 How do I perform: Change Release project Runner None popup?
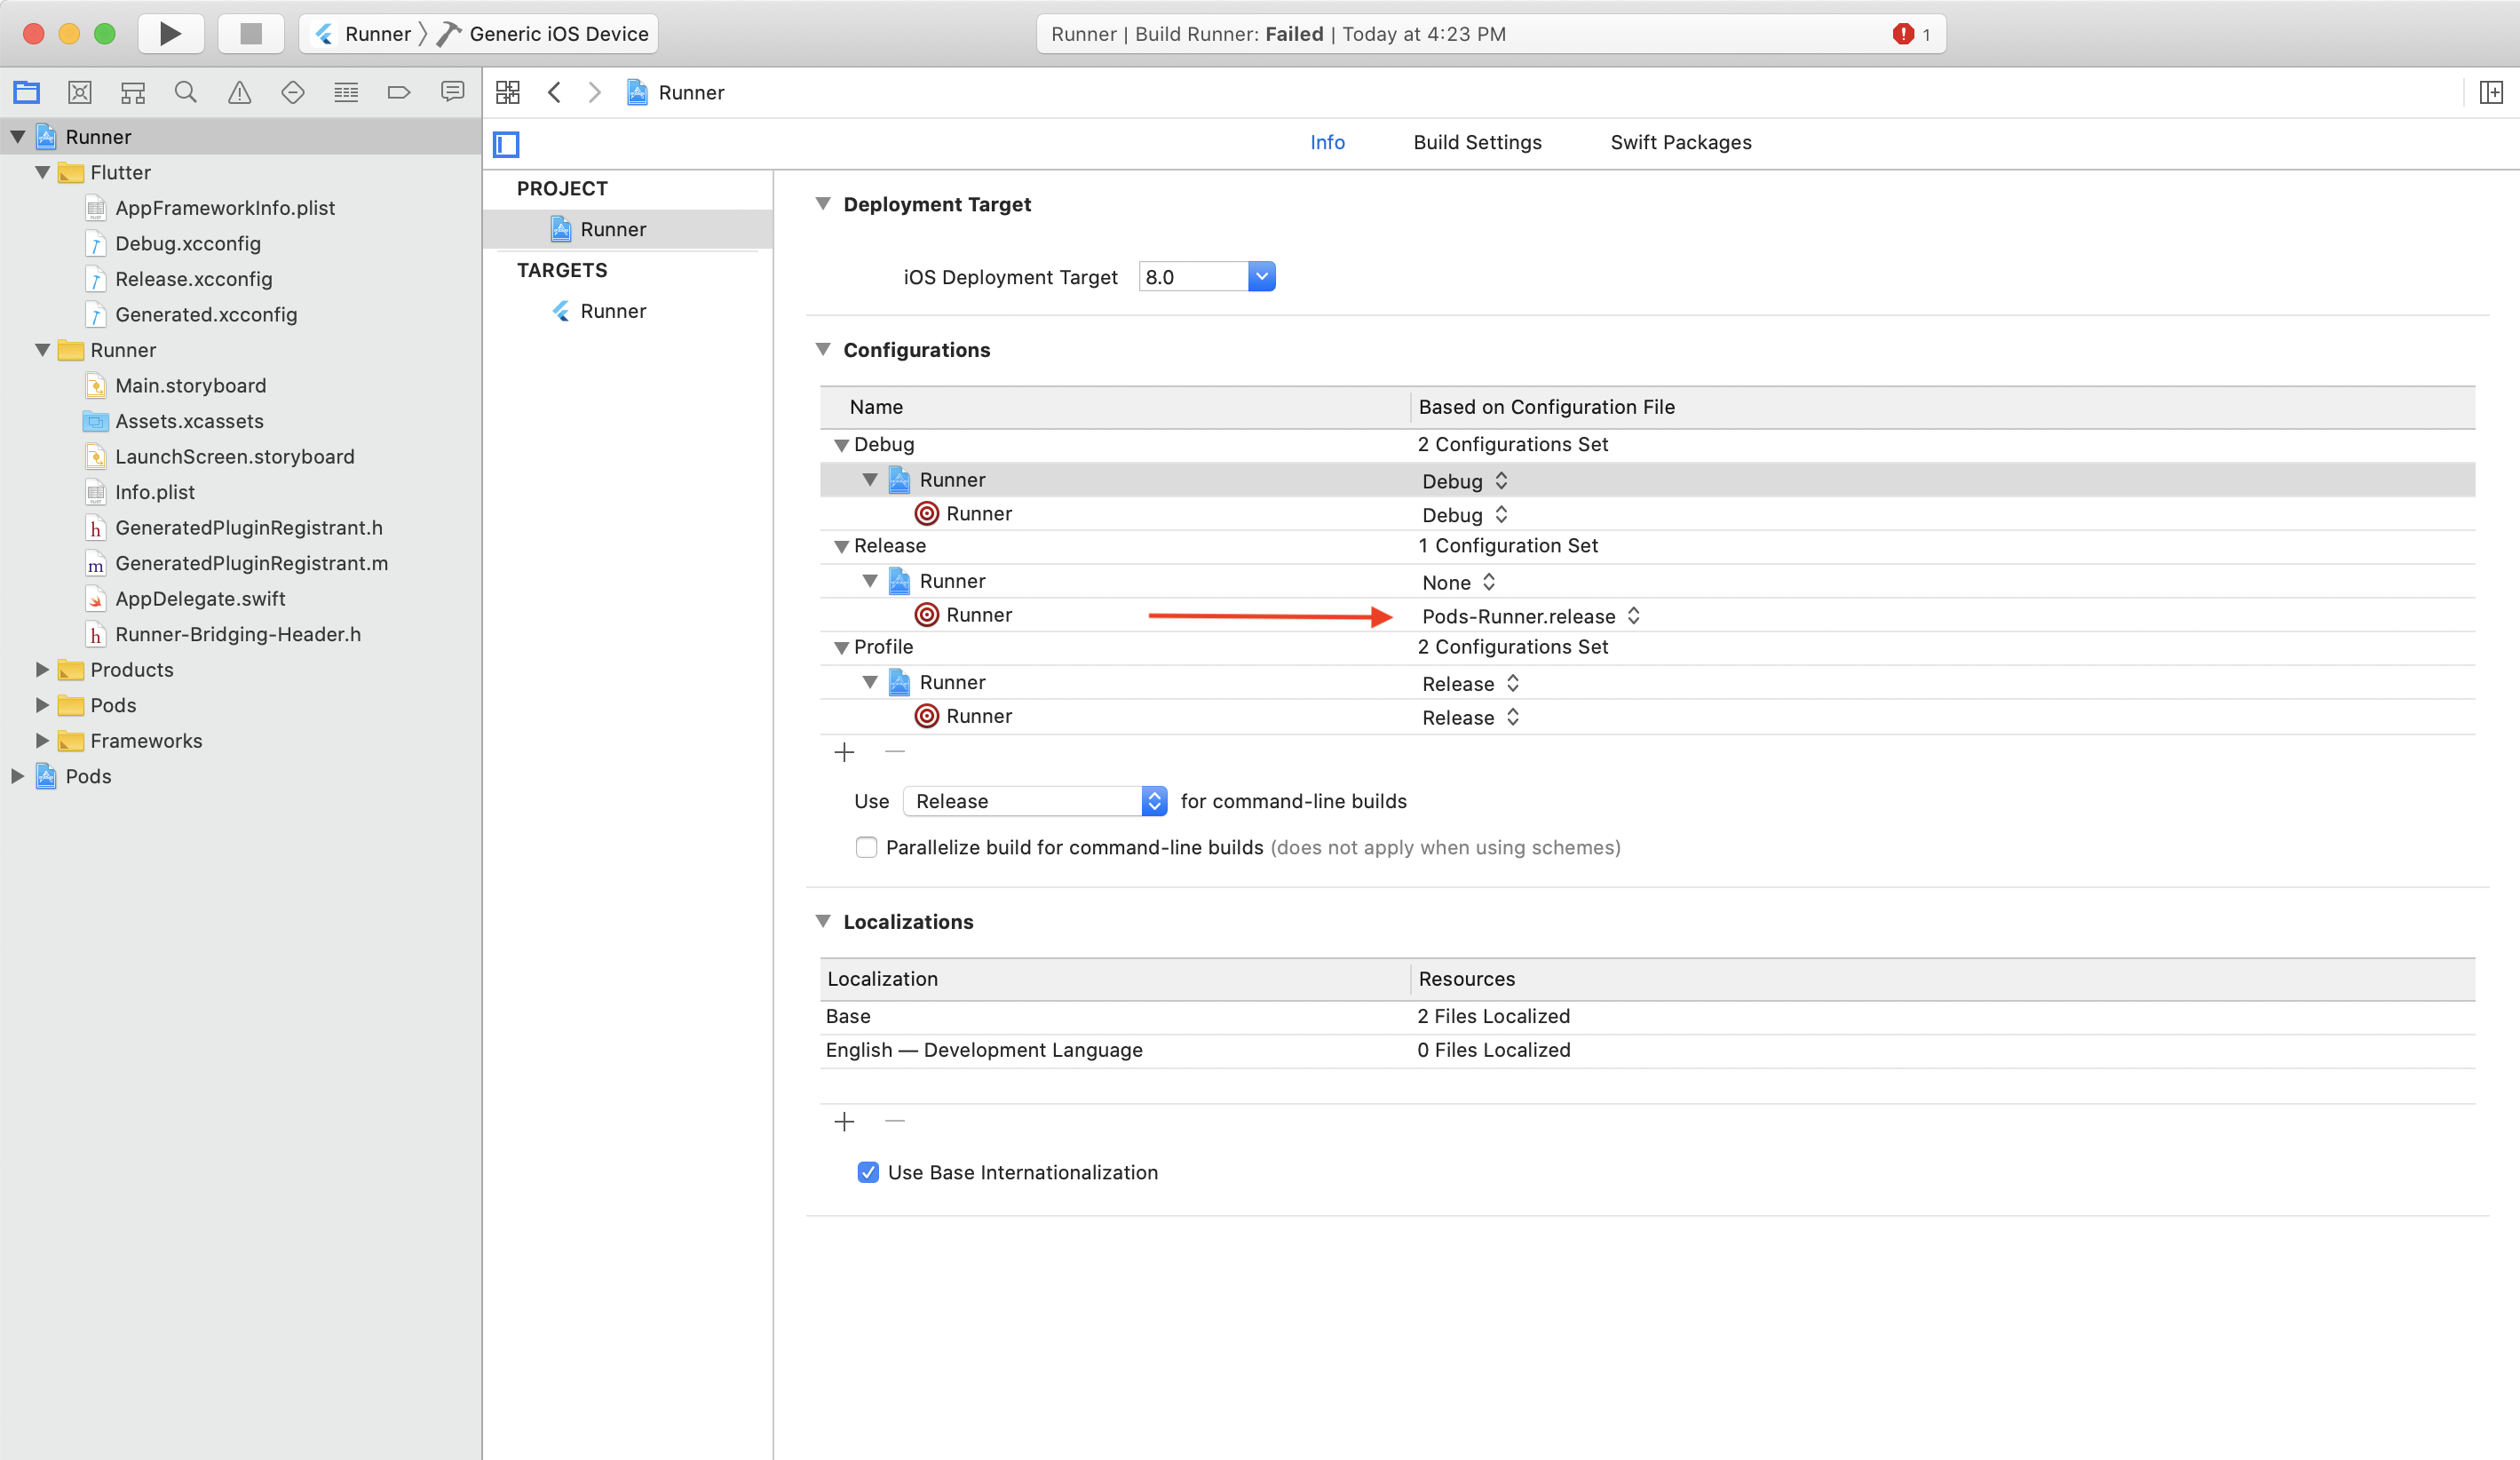pyautogui.click(x=1459, y=582)
